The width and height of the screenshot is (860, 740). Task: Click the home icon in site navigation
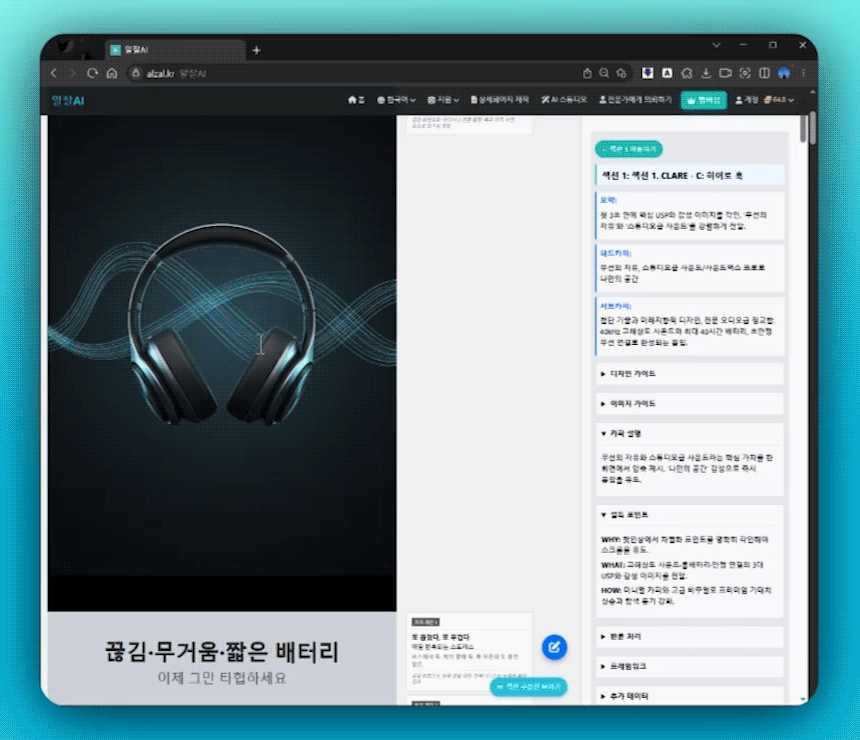tap(352, 100)
